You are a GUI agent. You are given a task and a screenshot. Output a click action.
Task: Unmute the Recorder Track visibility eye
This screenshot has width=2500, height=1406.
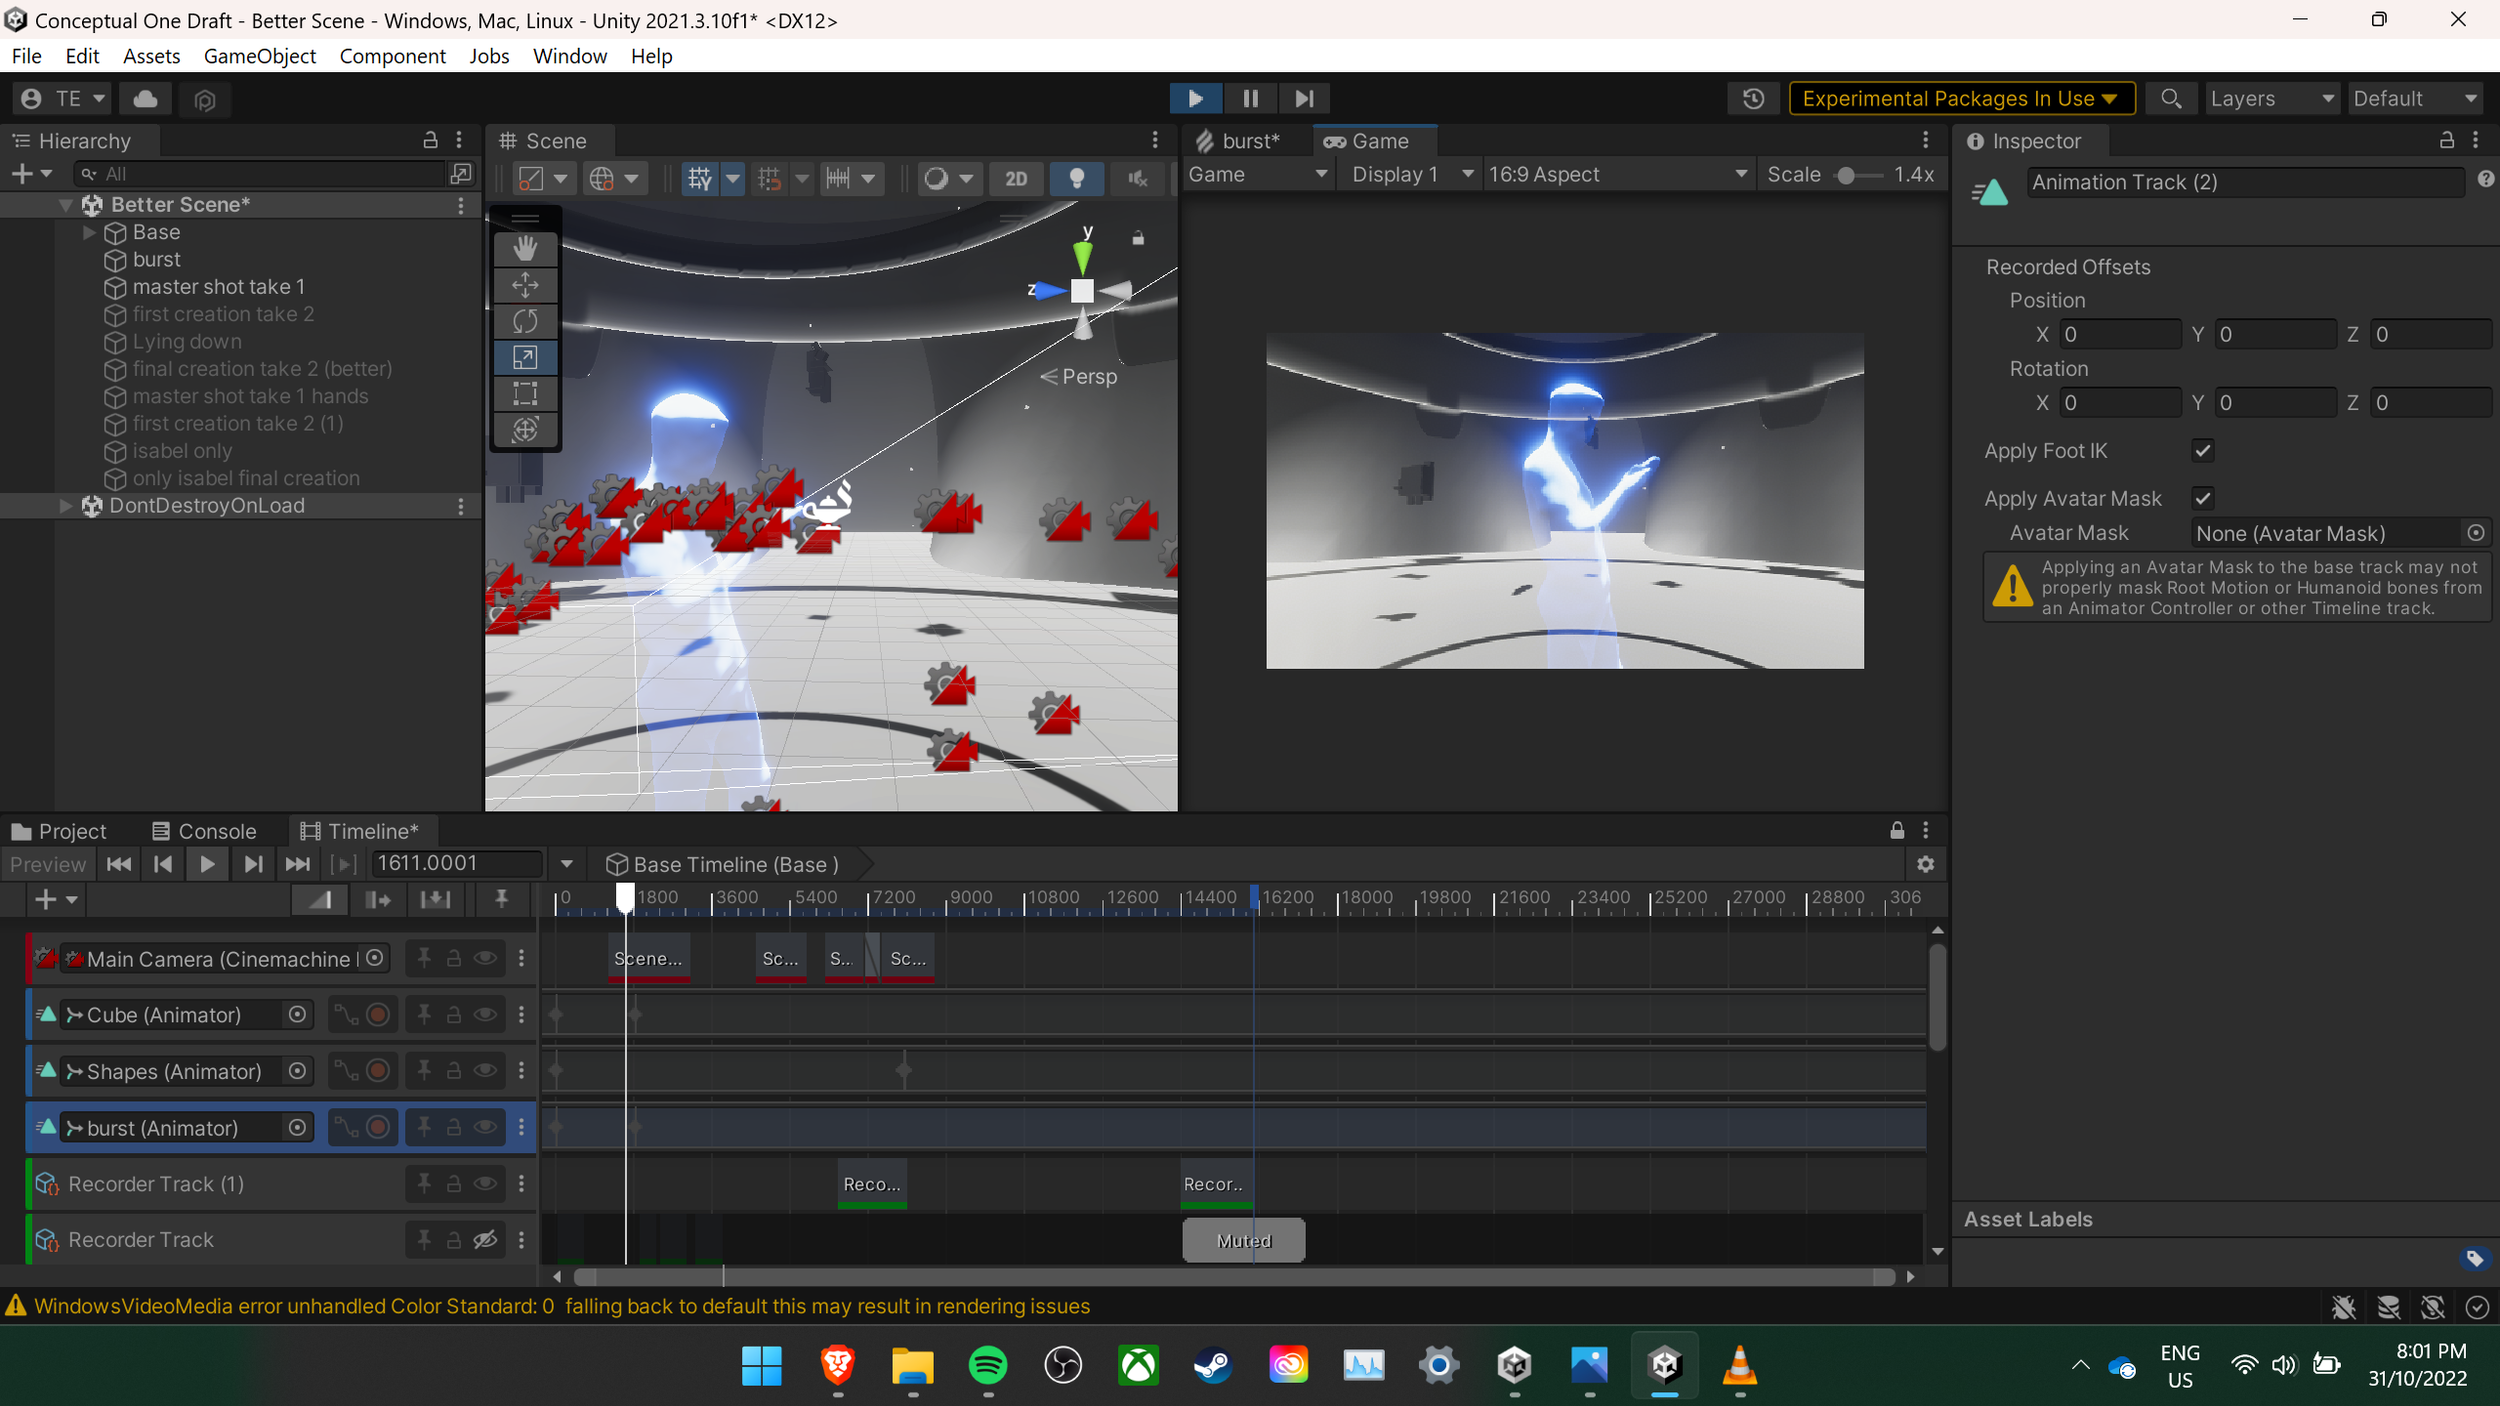485,1240
